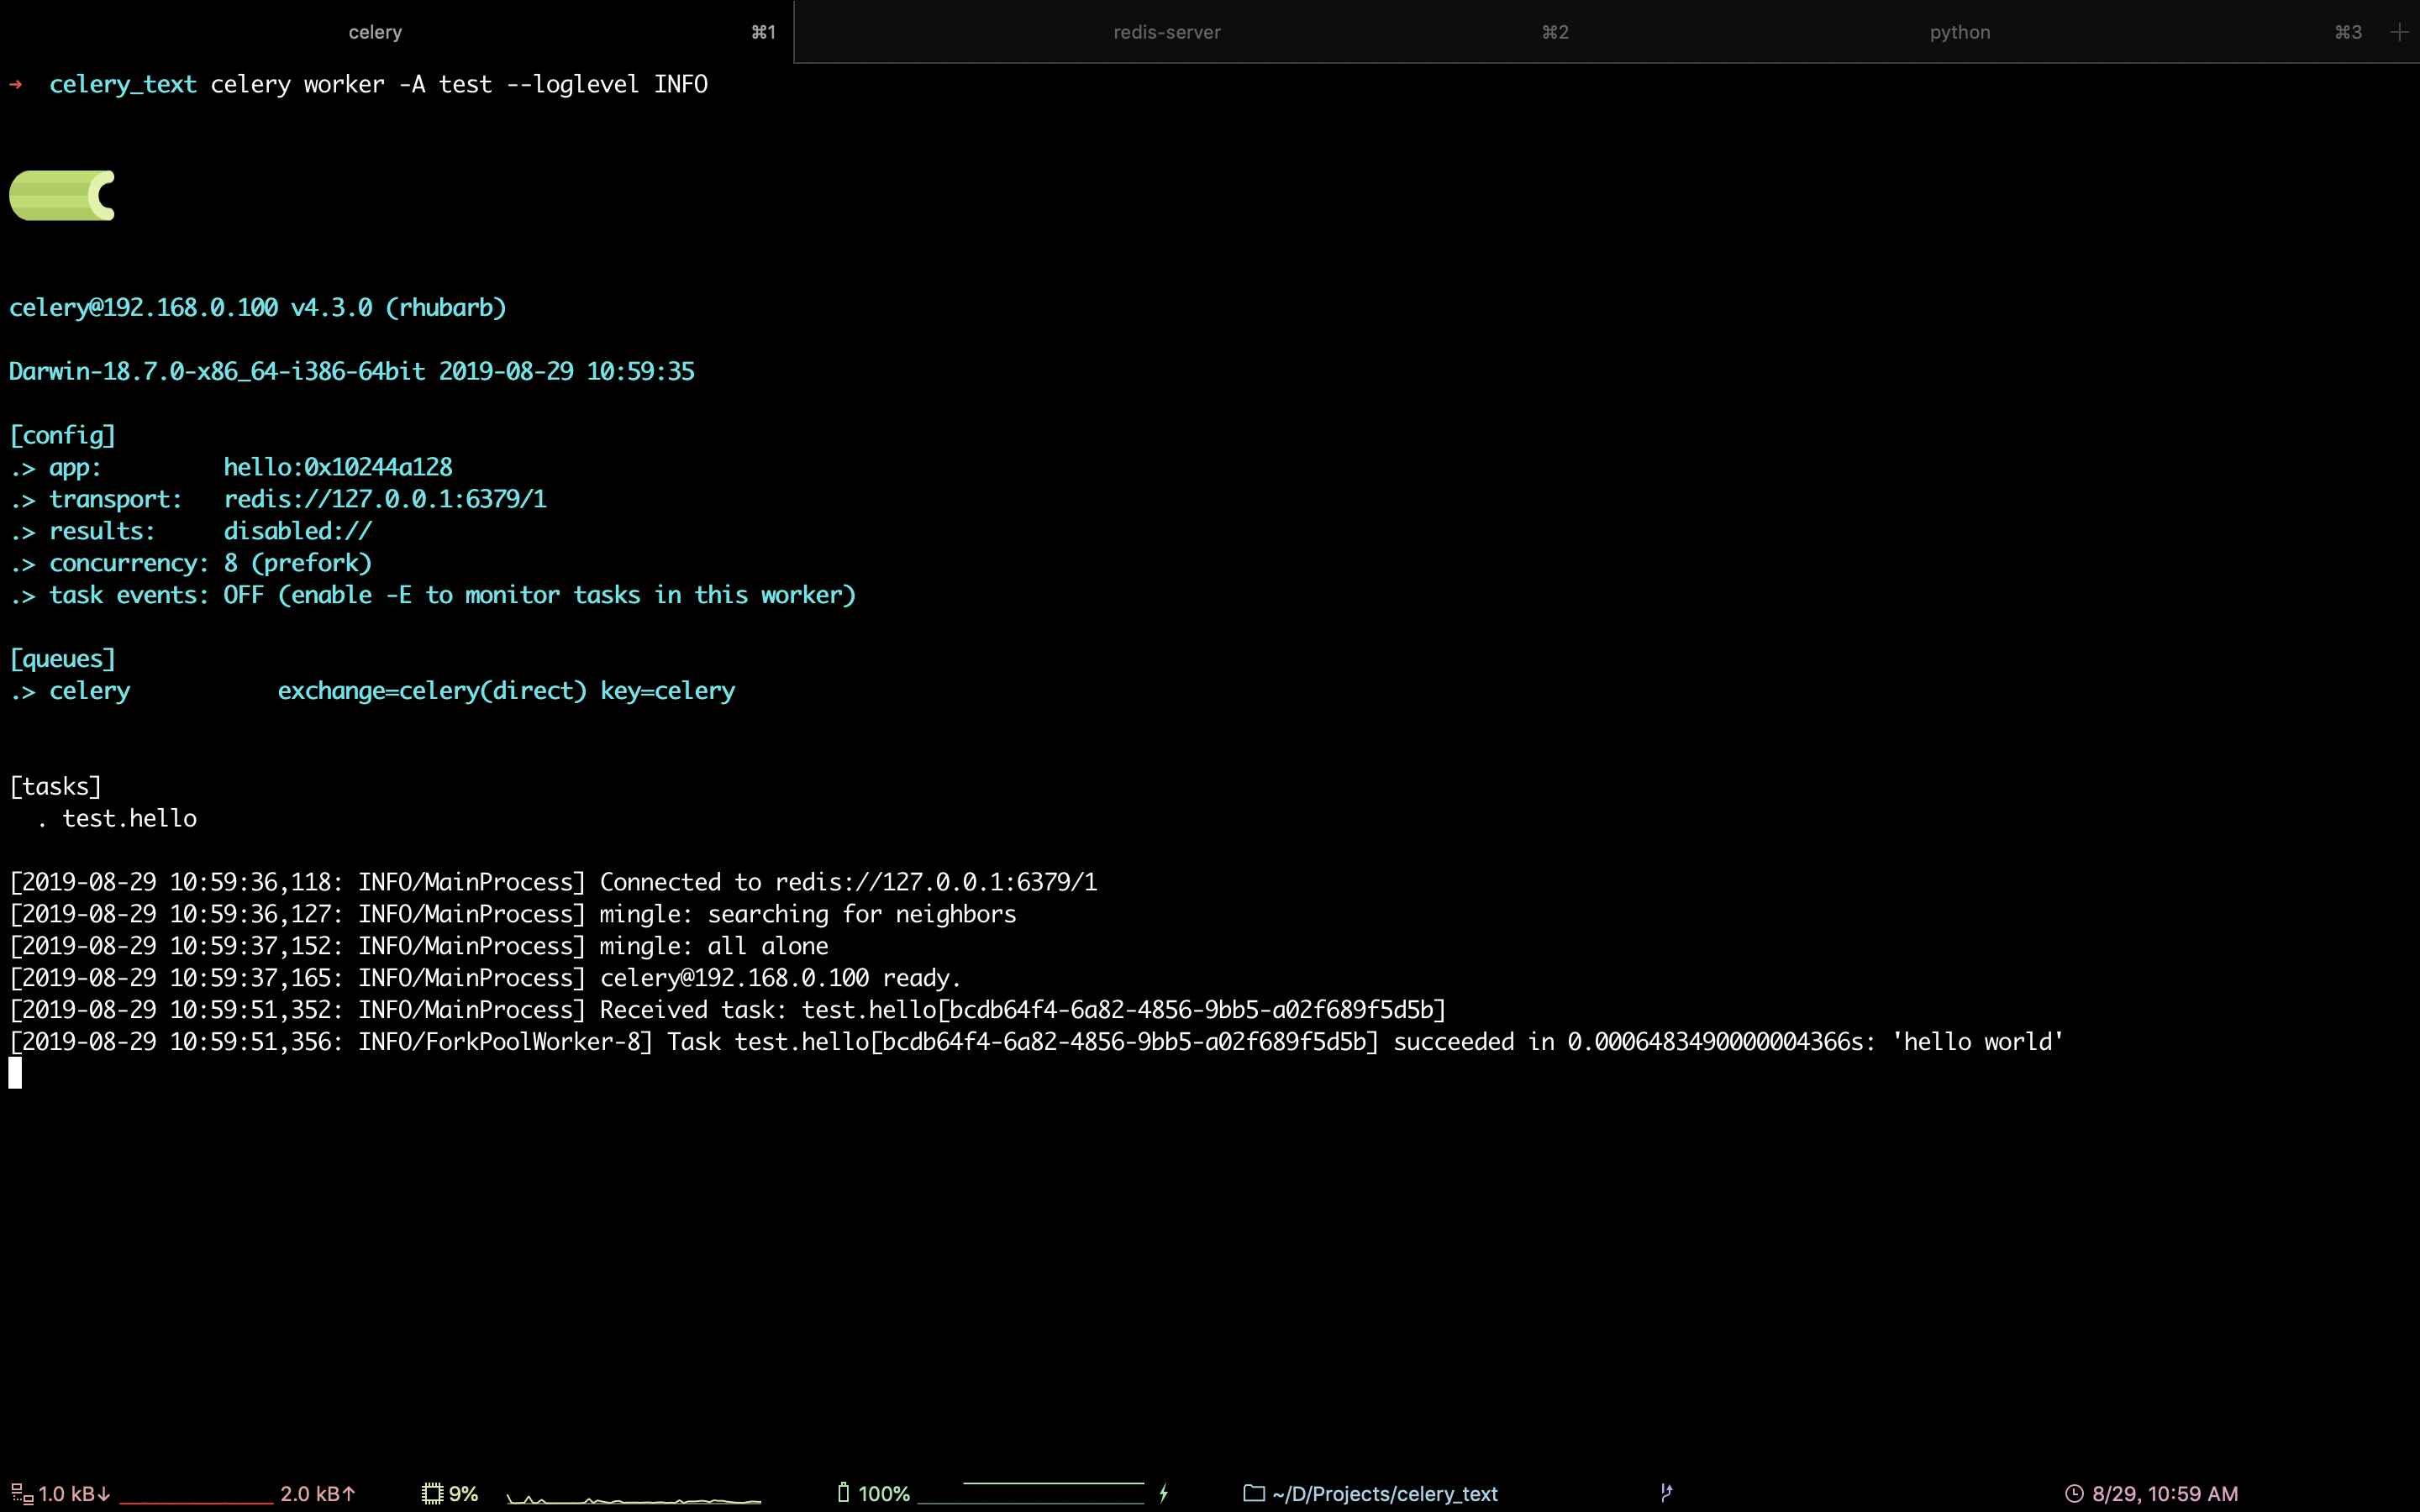Click the 2.0 kB upload speed

[x=318, y=1494]
